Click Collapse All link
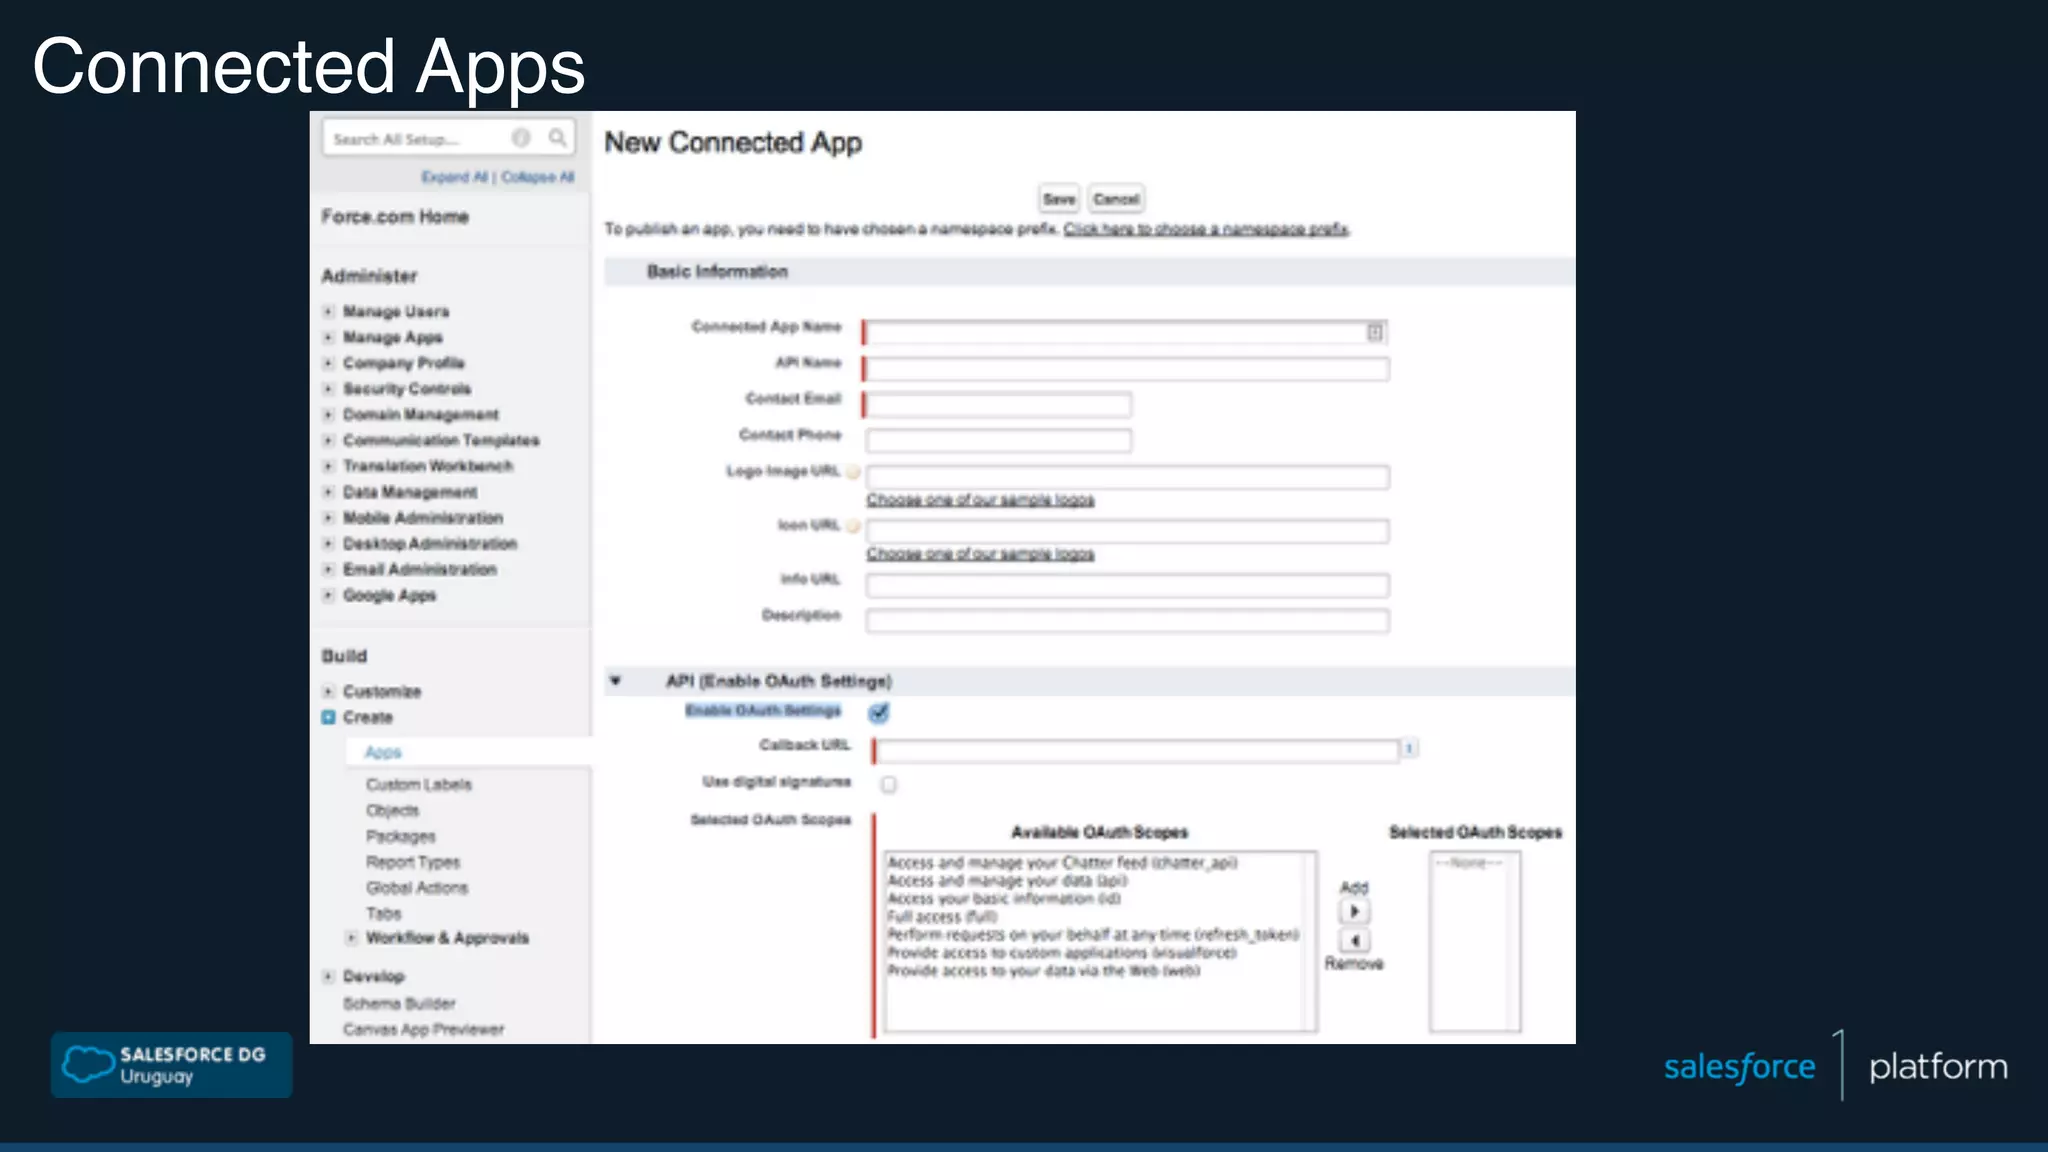 538,177
